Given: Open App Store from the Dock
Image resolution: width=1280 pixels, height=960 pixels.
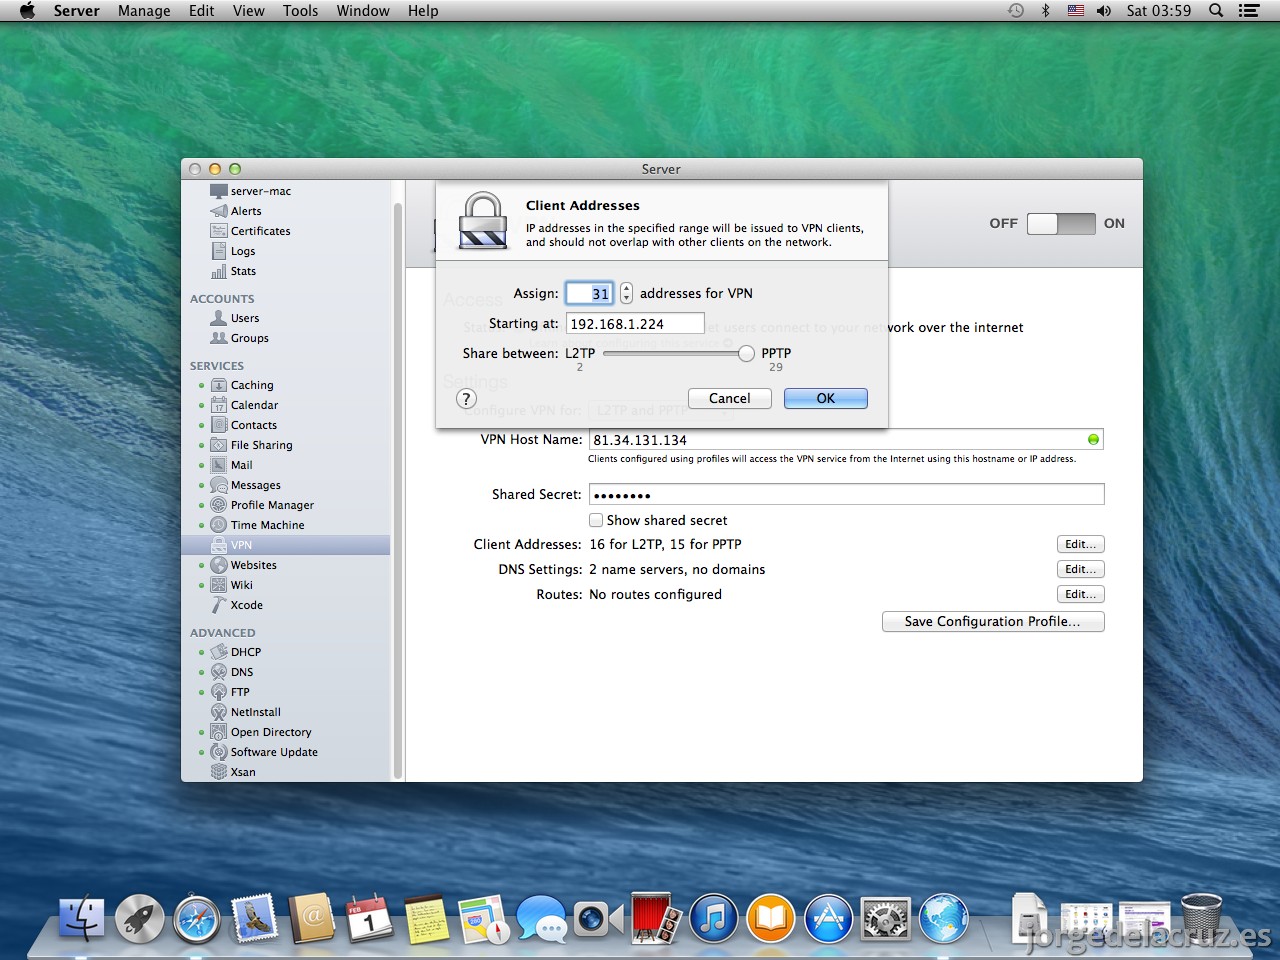Looking at the screenshot, I should (828, 918).
